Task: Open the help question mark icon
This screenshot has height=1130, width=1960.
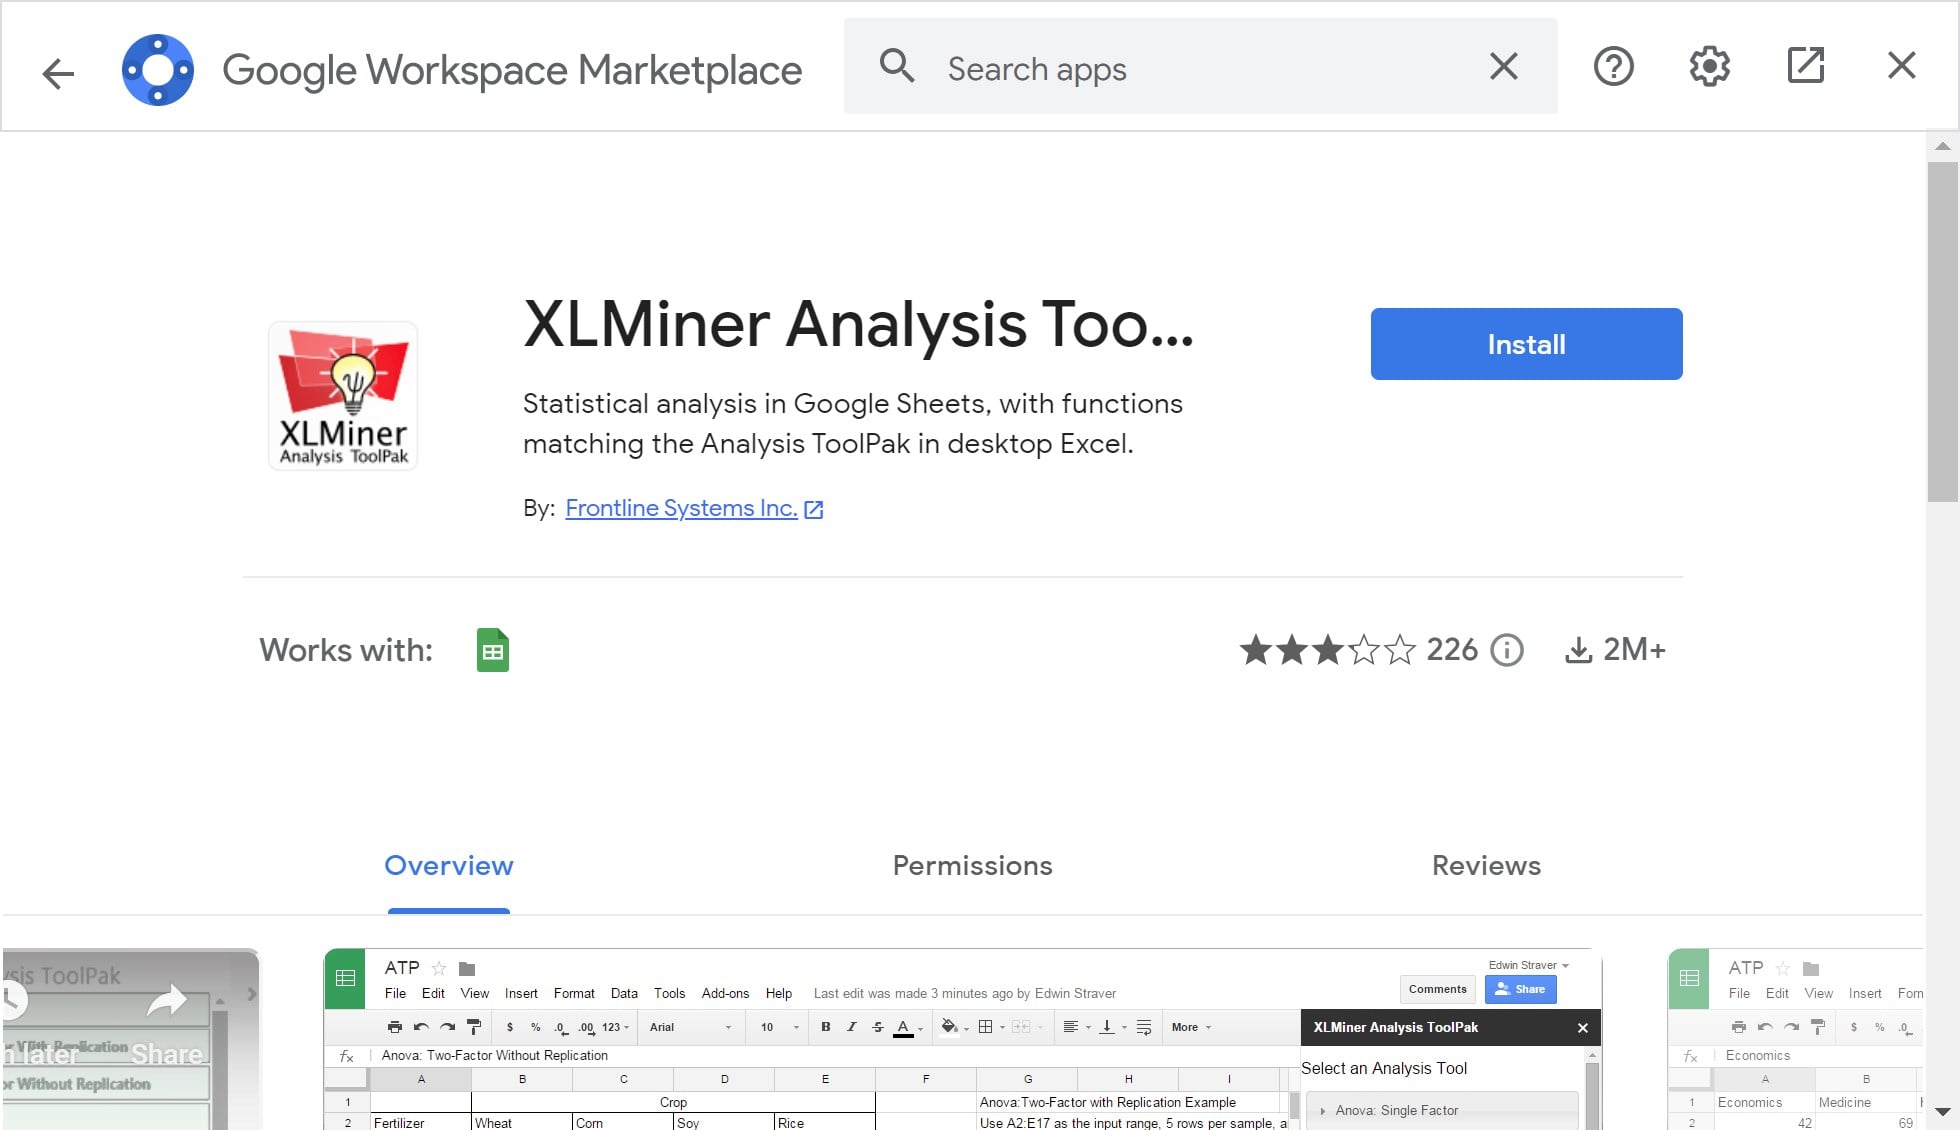Action: [x=1613, y=67]
